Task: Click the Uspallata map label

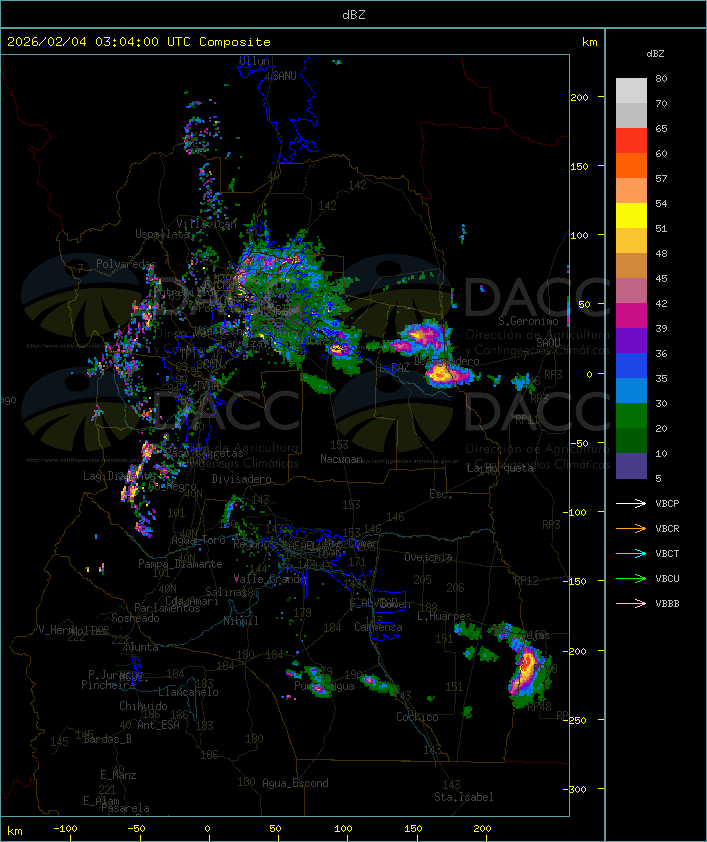Action: [163, 234]
